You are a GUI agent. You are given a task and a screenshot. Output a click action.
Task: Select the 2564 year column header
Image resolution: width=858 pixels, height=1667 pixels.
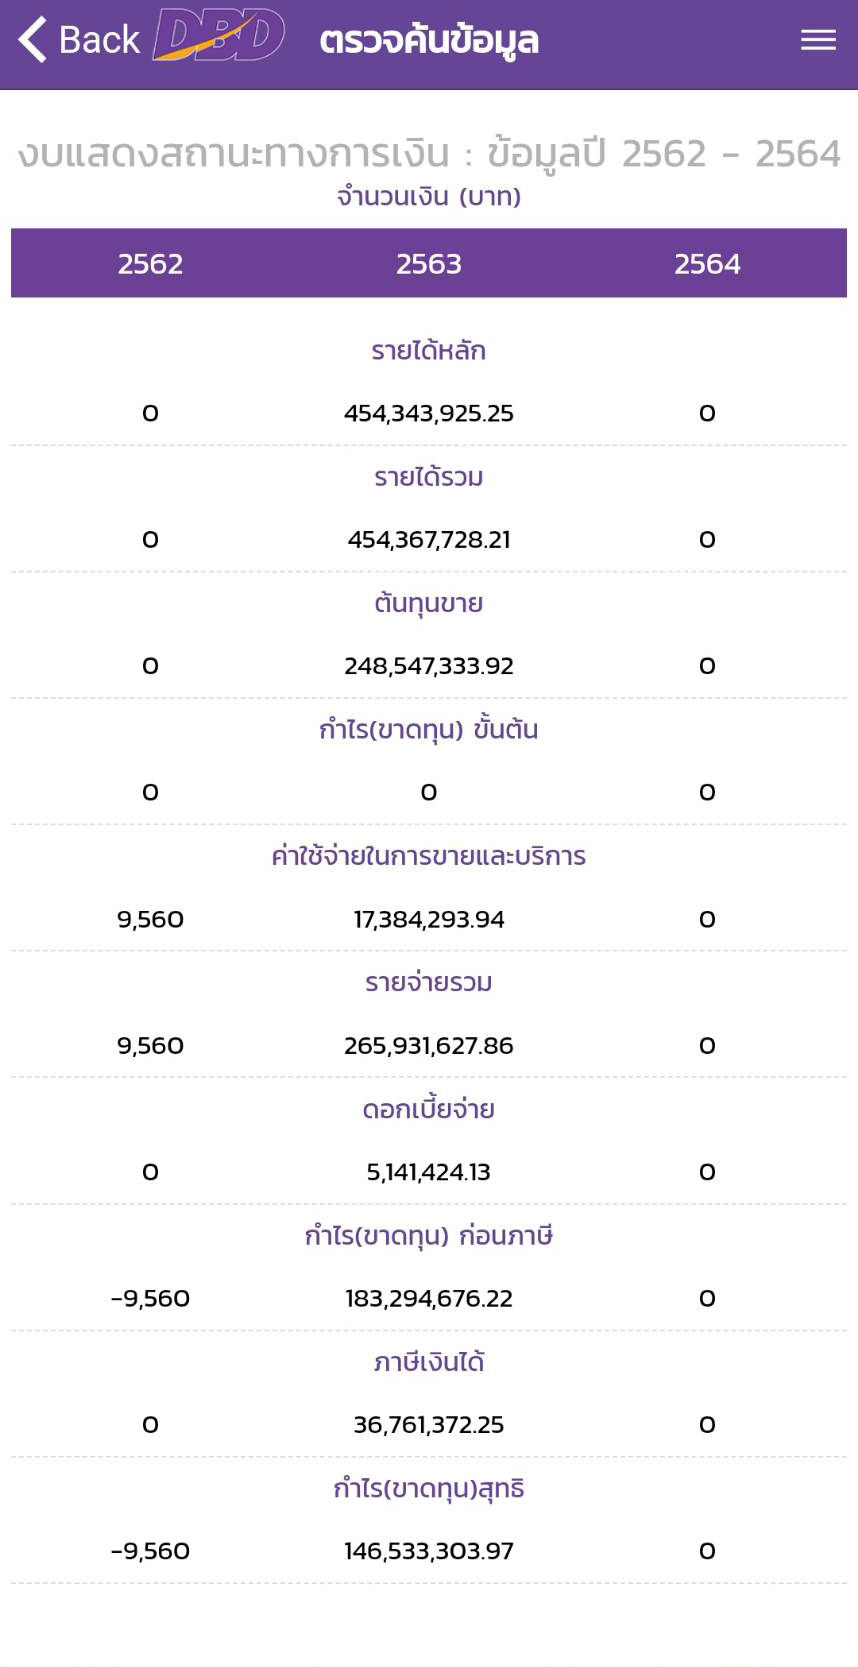707,264
